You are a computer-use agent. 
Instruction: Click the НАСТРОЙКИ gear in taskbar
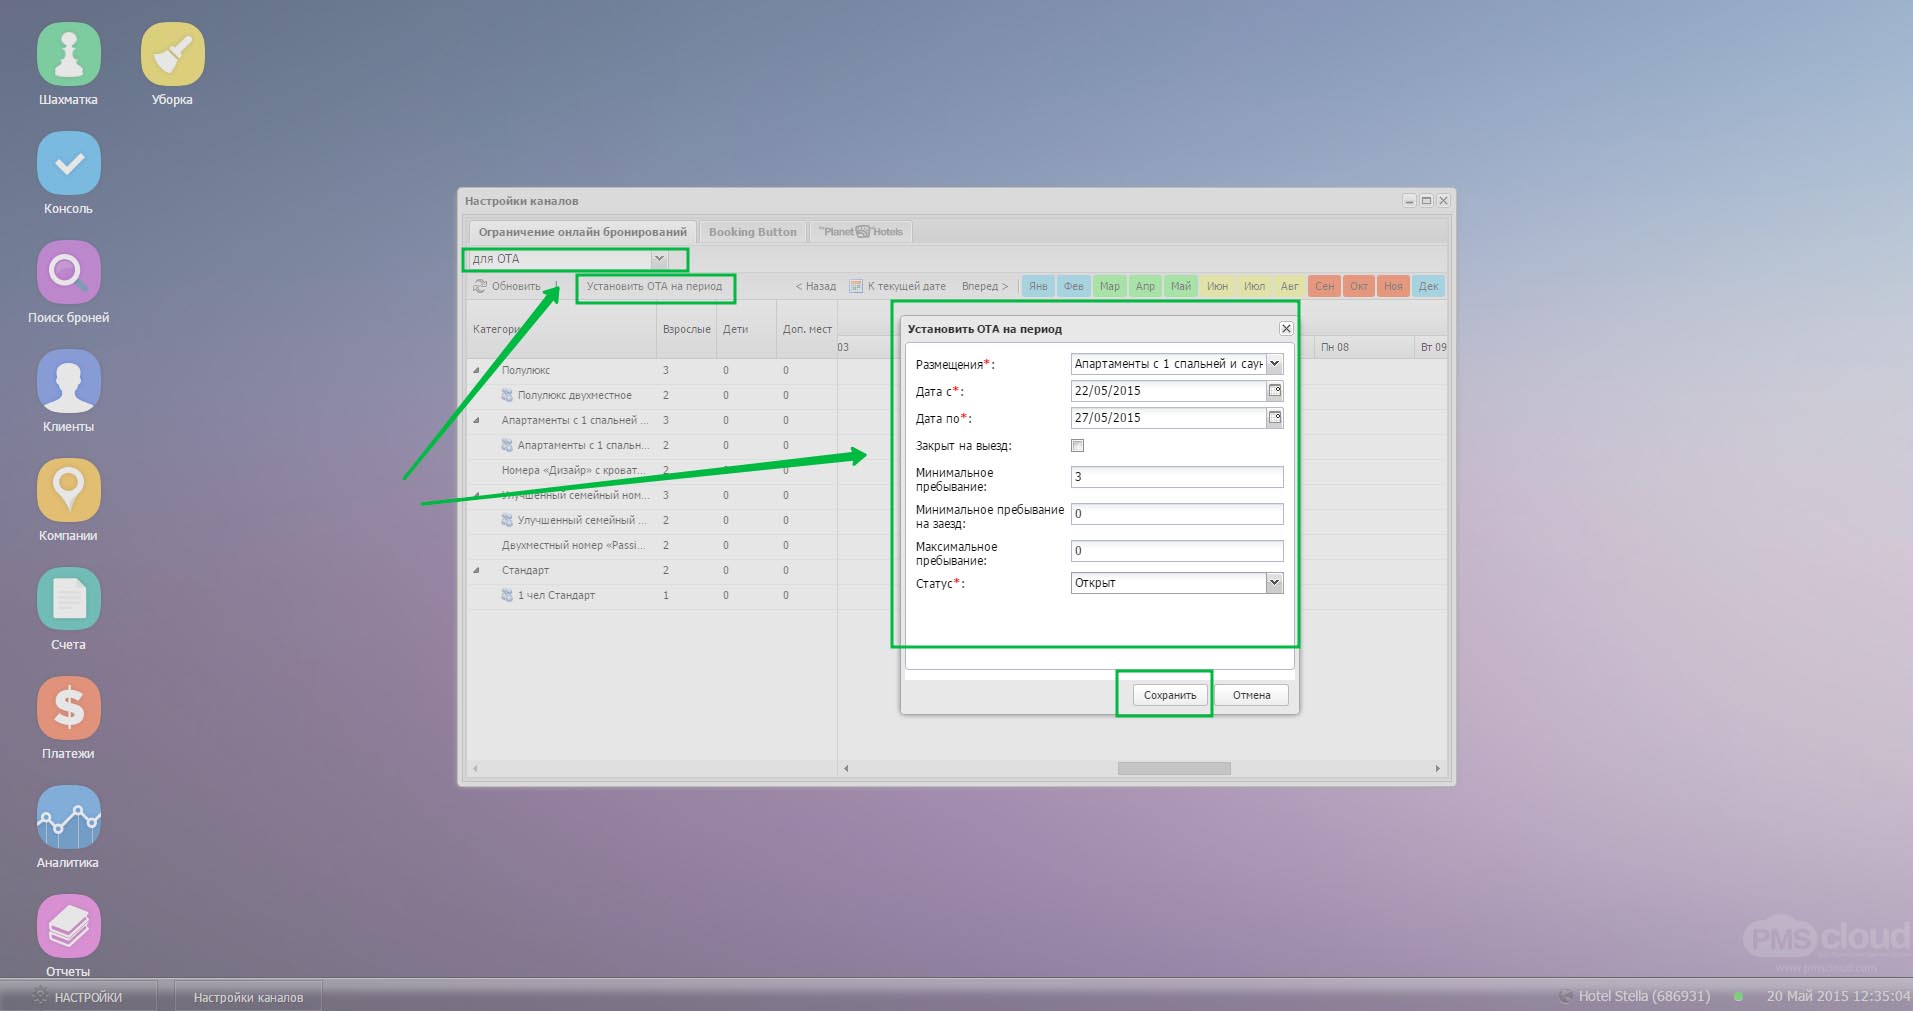(x=40, y=996)
